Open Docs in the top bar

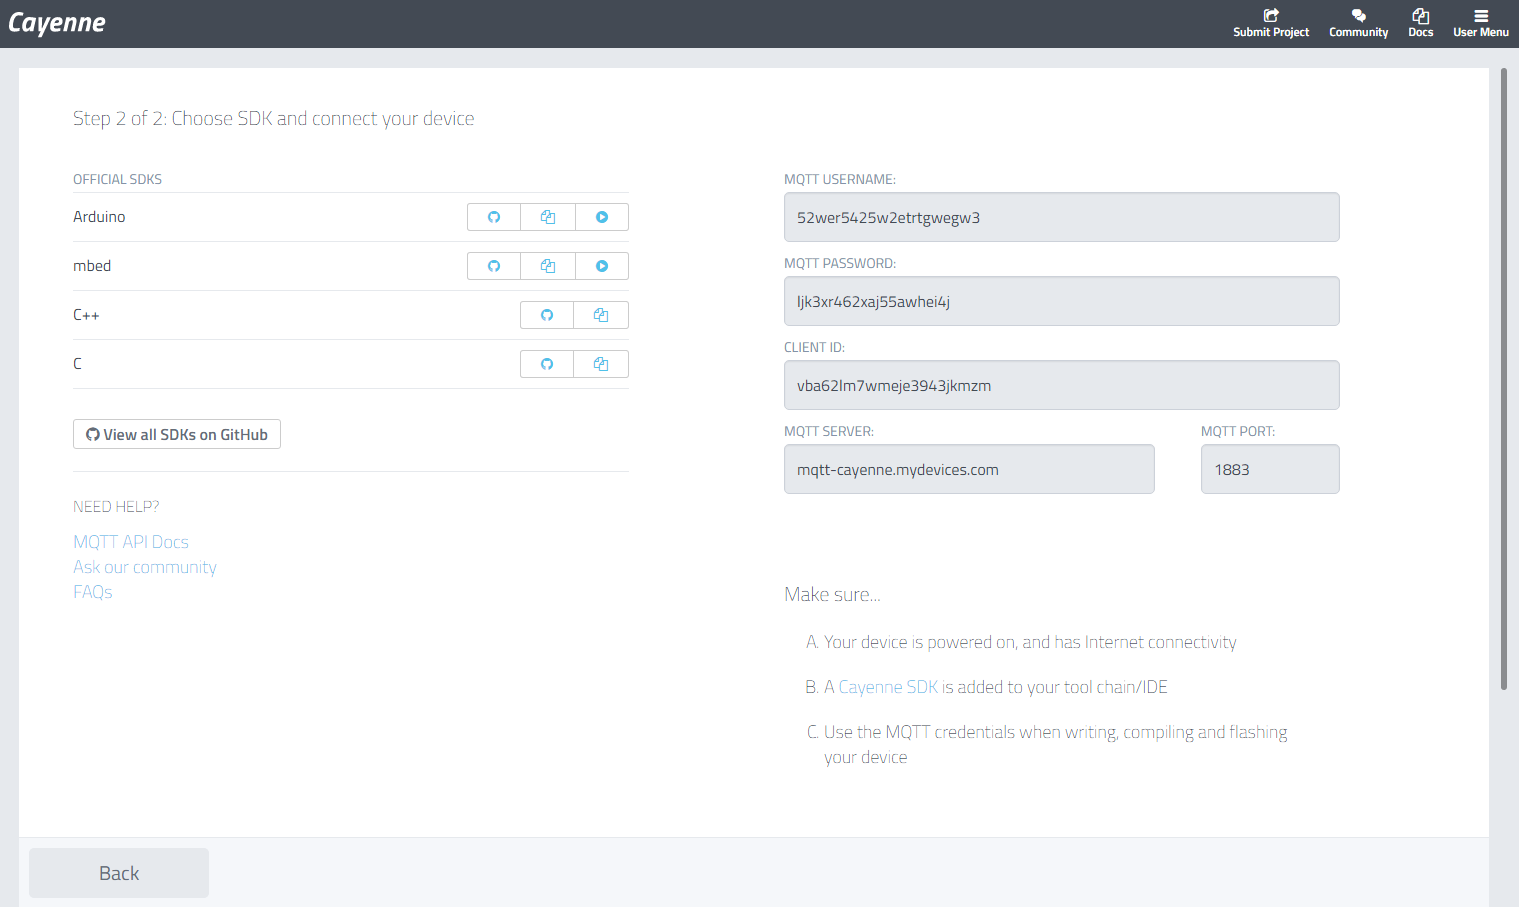pyautogui.click(x=1421, y=23)
